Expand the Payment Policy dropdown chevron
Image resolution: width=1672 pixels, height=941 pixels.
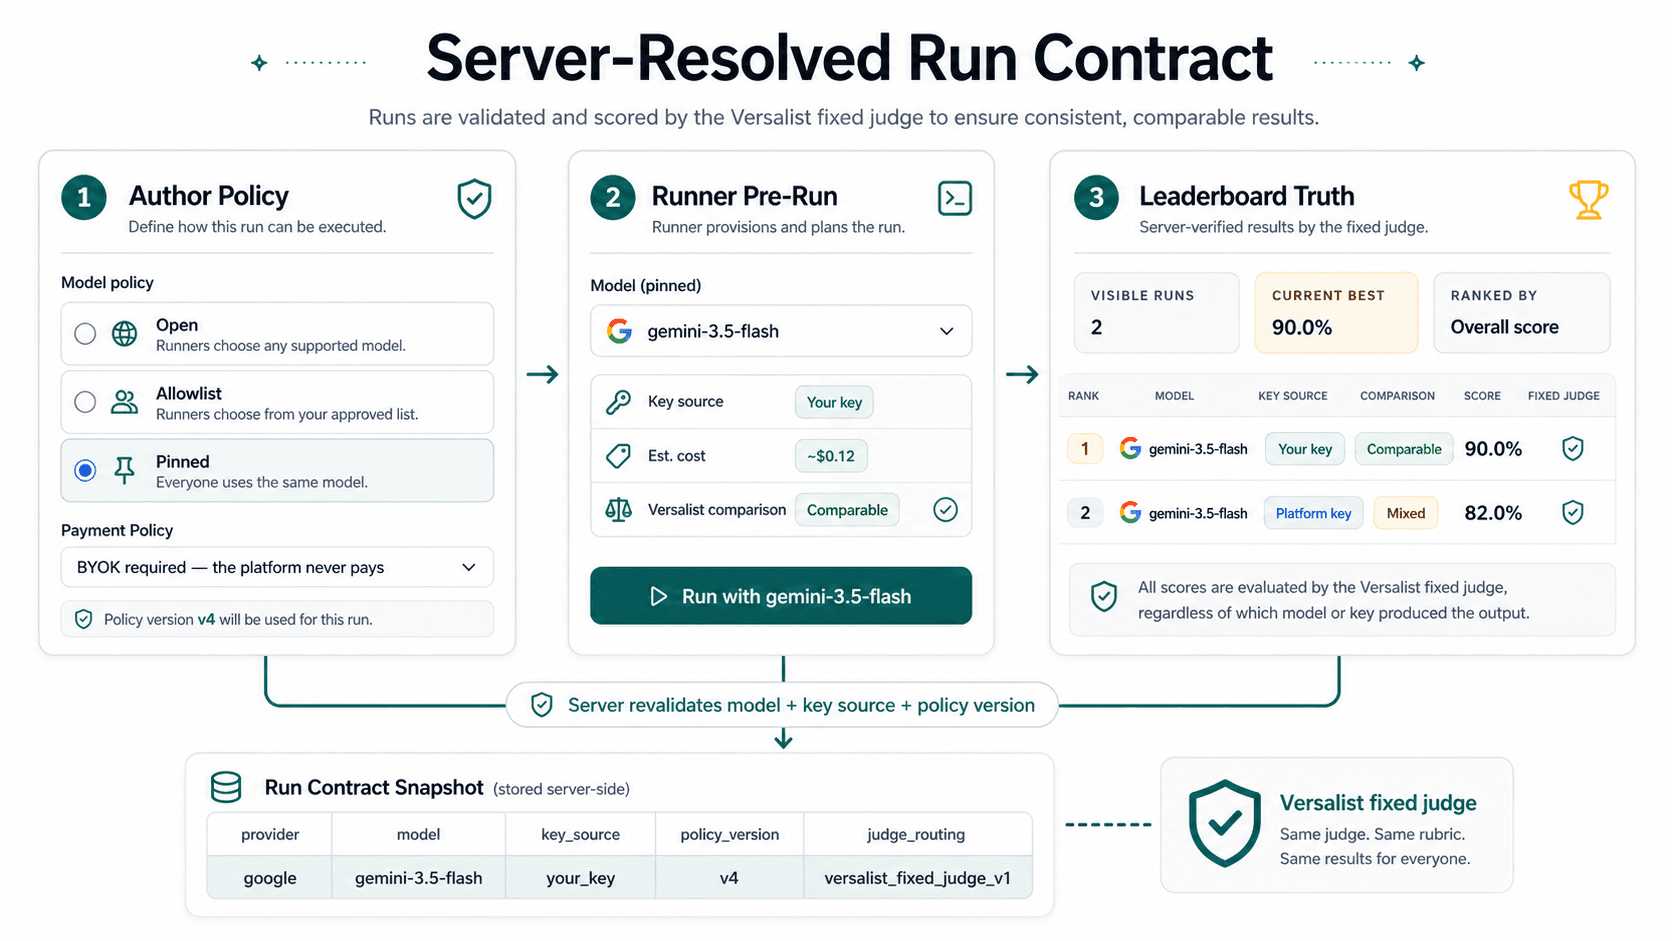click(468, 567)
